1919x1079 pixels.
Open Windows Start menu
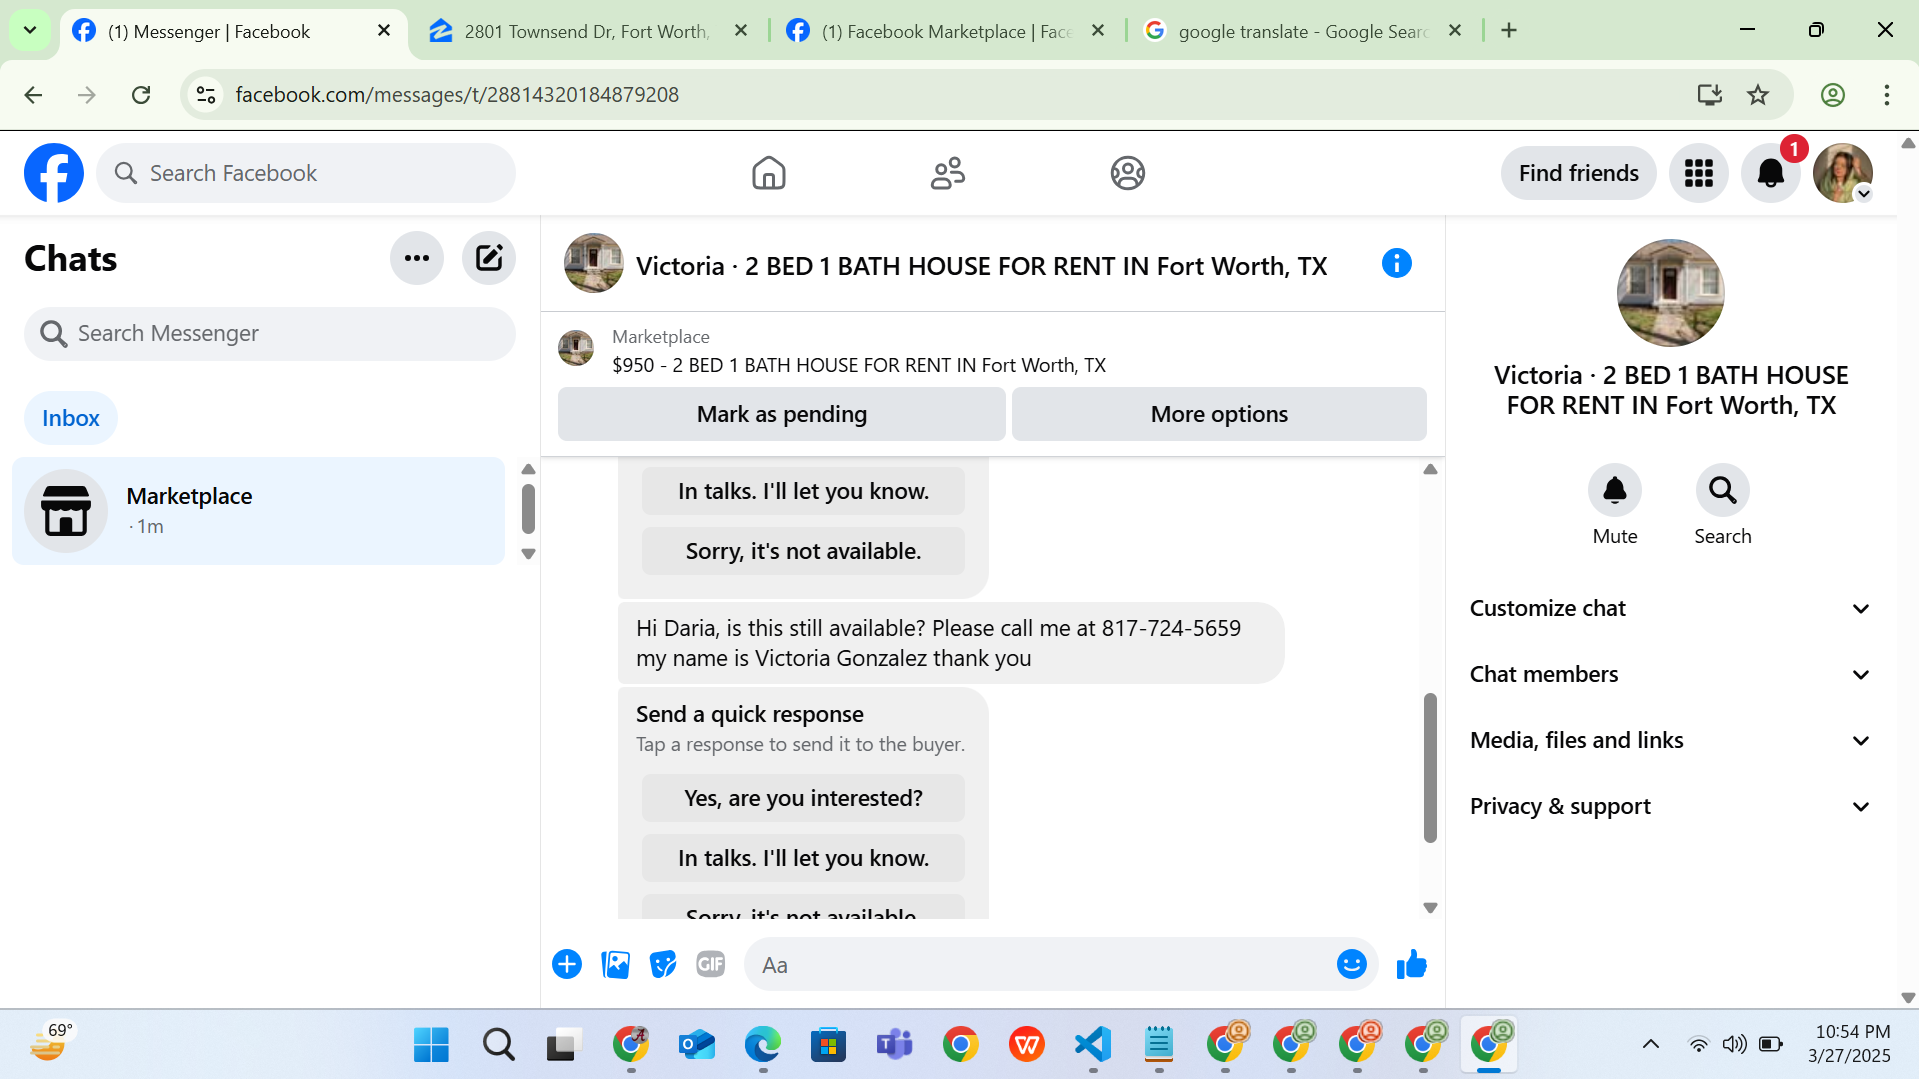pyautogui.click(x=432, y=1045)
